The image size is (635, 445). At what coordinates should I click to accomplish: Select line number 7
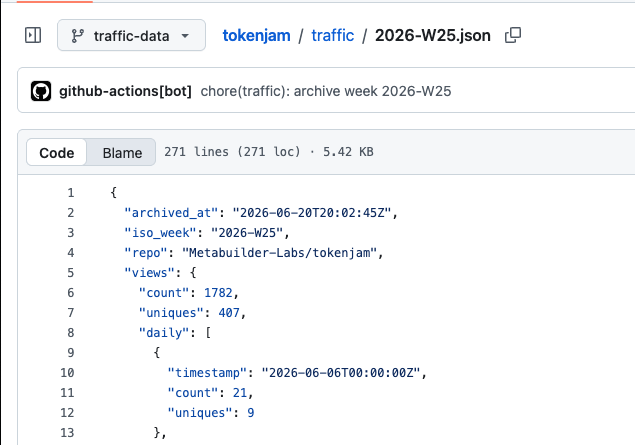(x=71, y=313)
